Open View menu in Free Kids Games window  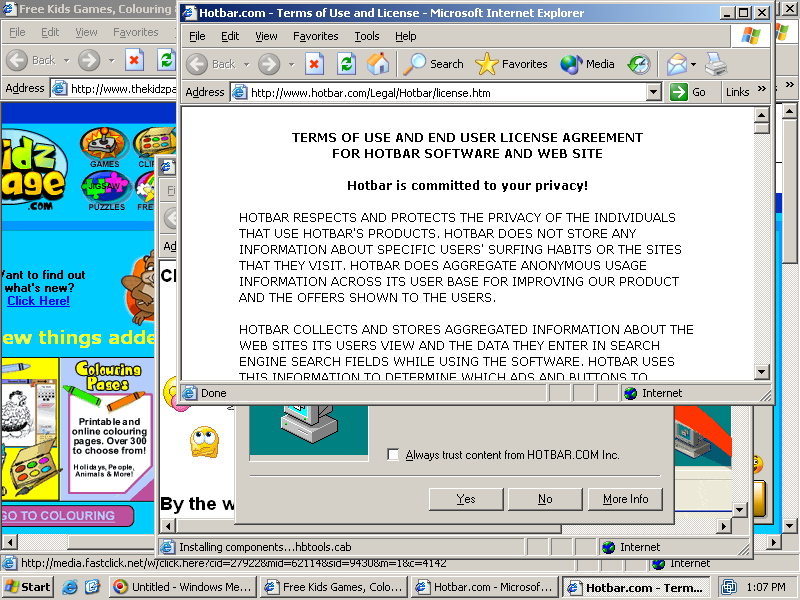click(86, 32)
